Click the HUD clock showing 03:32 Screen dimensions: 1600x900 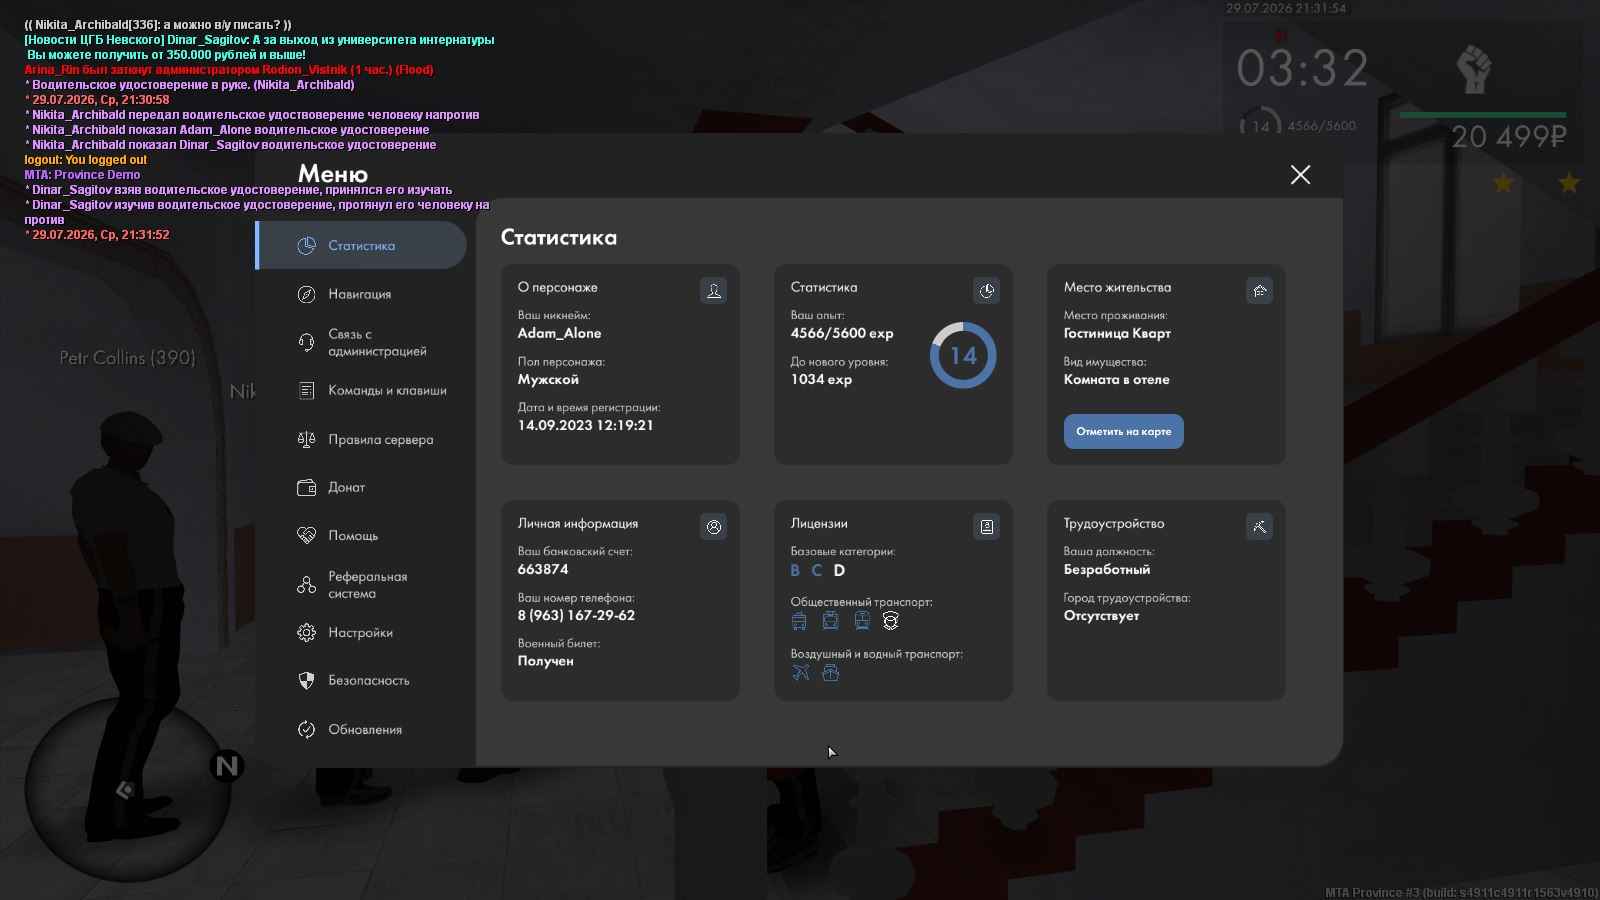point(1302,69)
